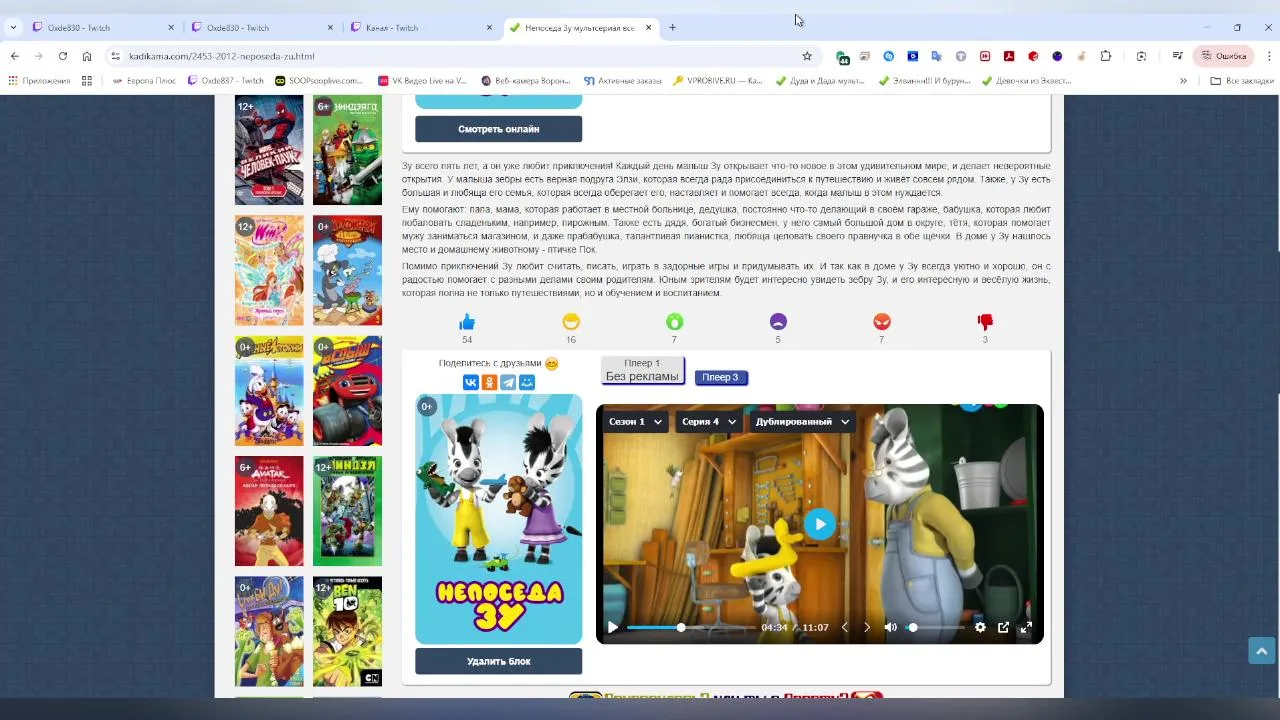Expand hidden bookmarks with double chevron
The width and height of the screenshot is (1280, 720).
[x=1183, y=81]
